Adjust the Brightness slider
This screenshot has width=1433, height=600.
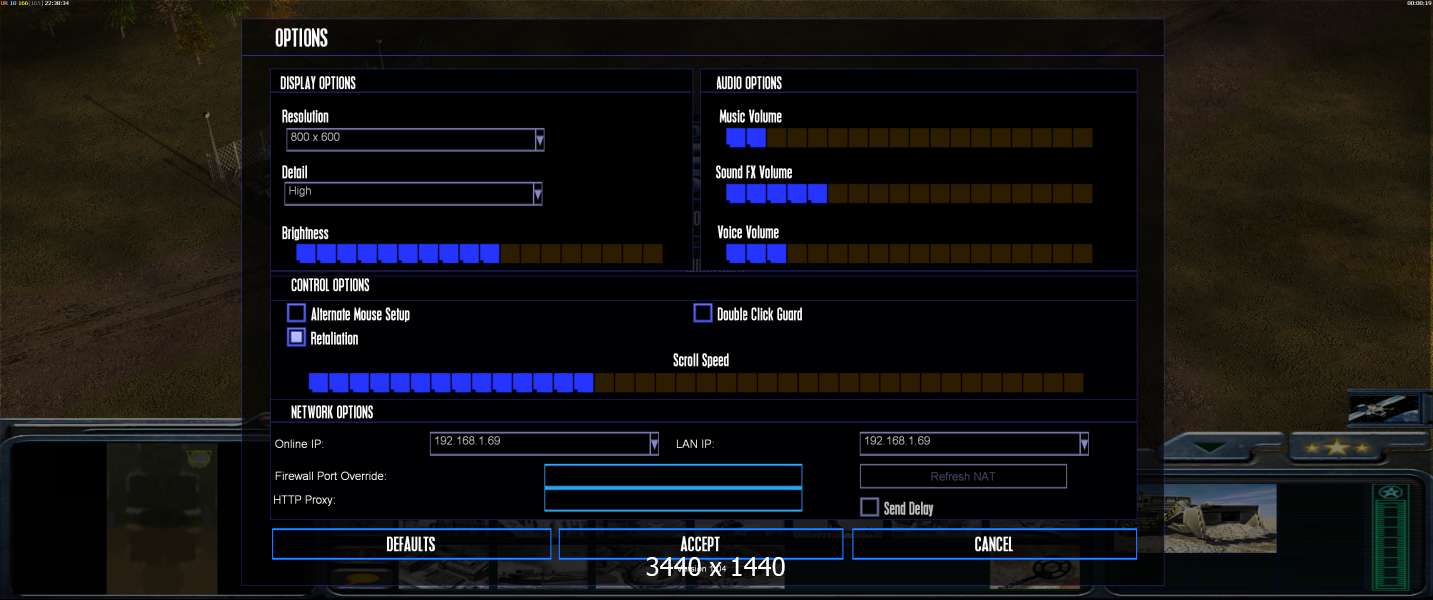click(479, 253)
